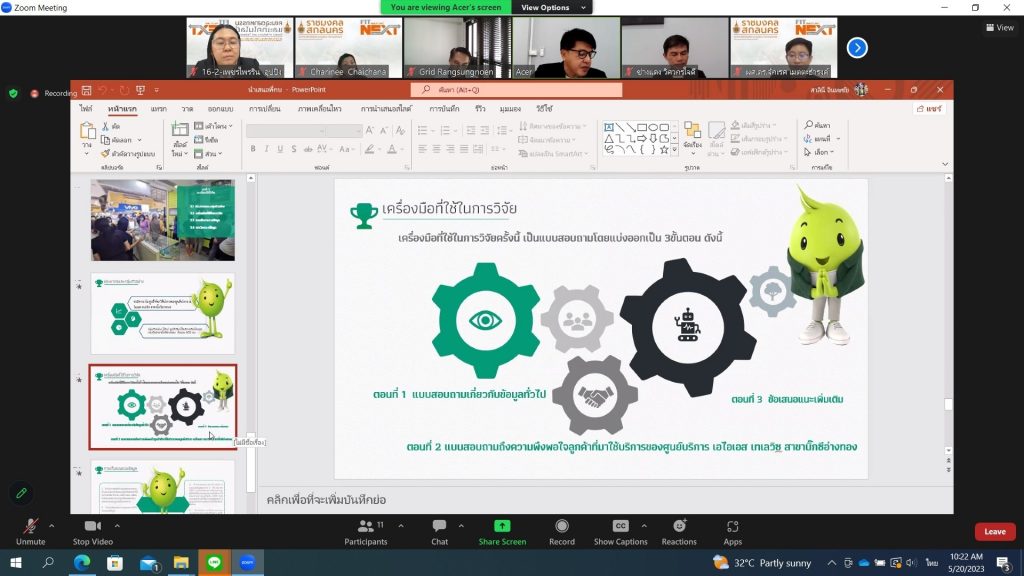Select the highlighted research tools slide thumbnail
The image size is (1024, 576).
[x=163, y=407]
